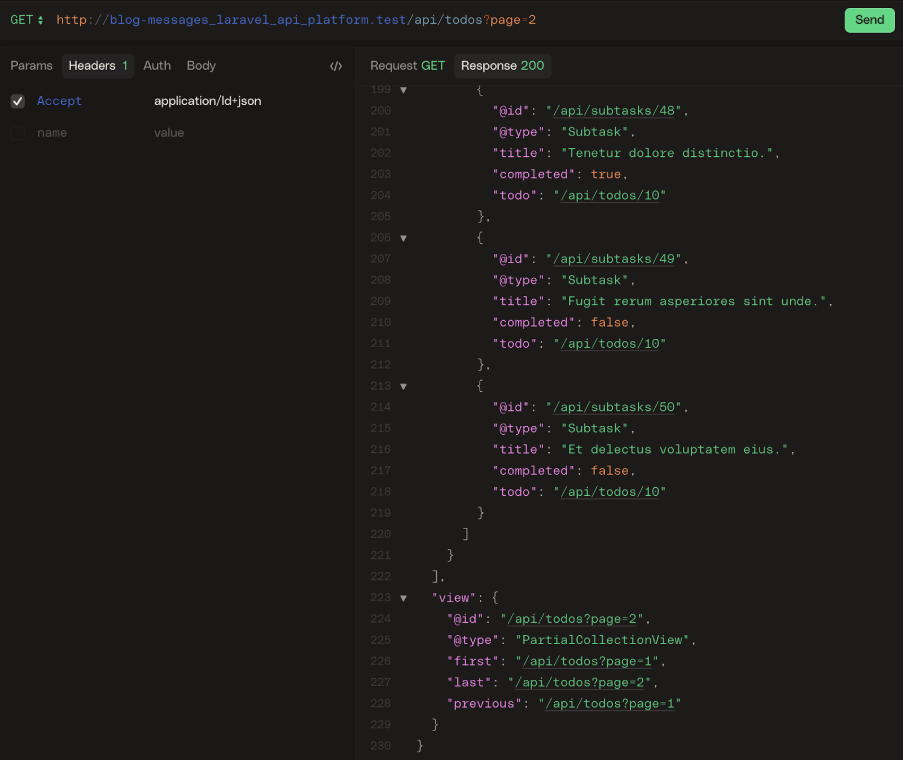904x760 pixels.
Task: Follow the /api/subtasks/48 link
Action: pyautogui.click(x=614, y=111)
